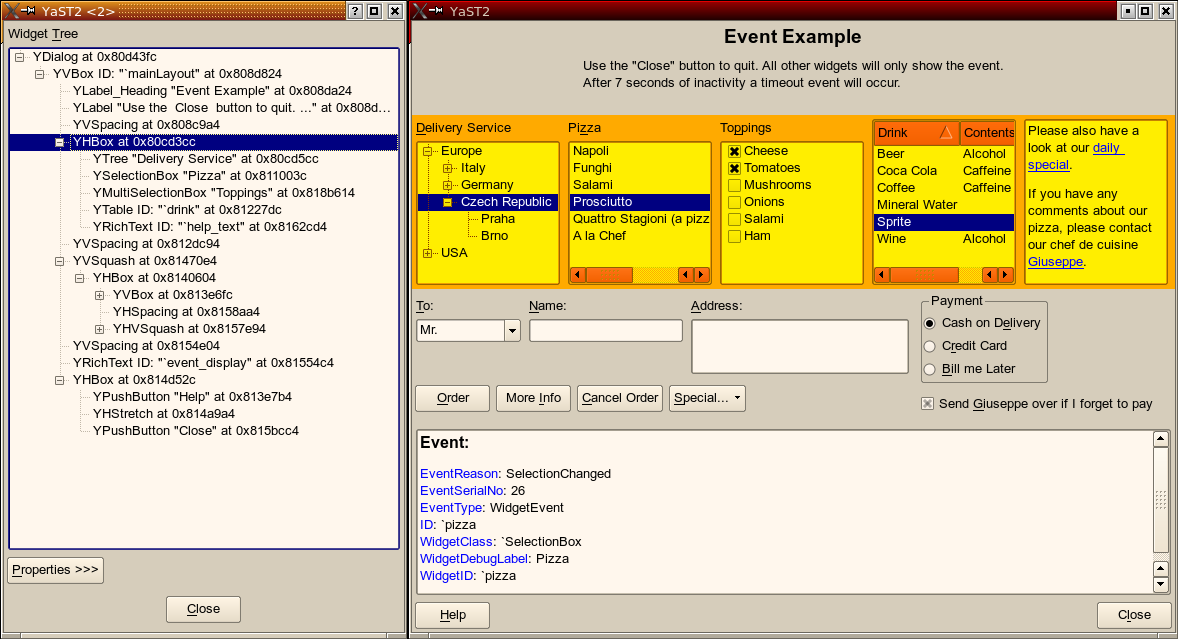Click the Event log scroll up arrow
Viewport: 1178px width, 639px height.
coord(1160,439)
